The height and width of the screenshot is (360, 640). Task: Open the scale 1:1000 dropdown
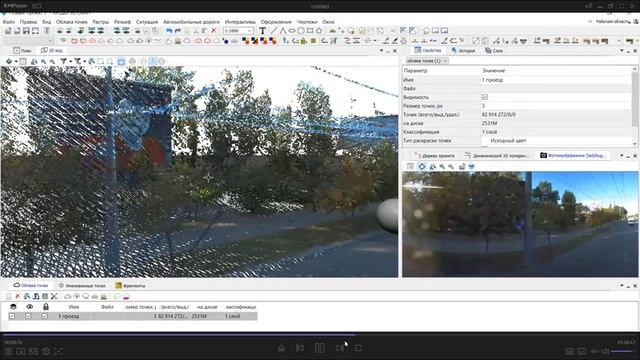[238, 31]
